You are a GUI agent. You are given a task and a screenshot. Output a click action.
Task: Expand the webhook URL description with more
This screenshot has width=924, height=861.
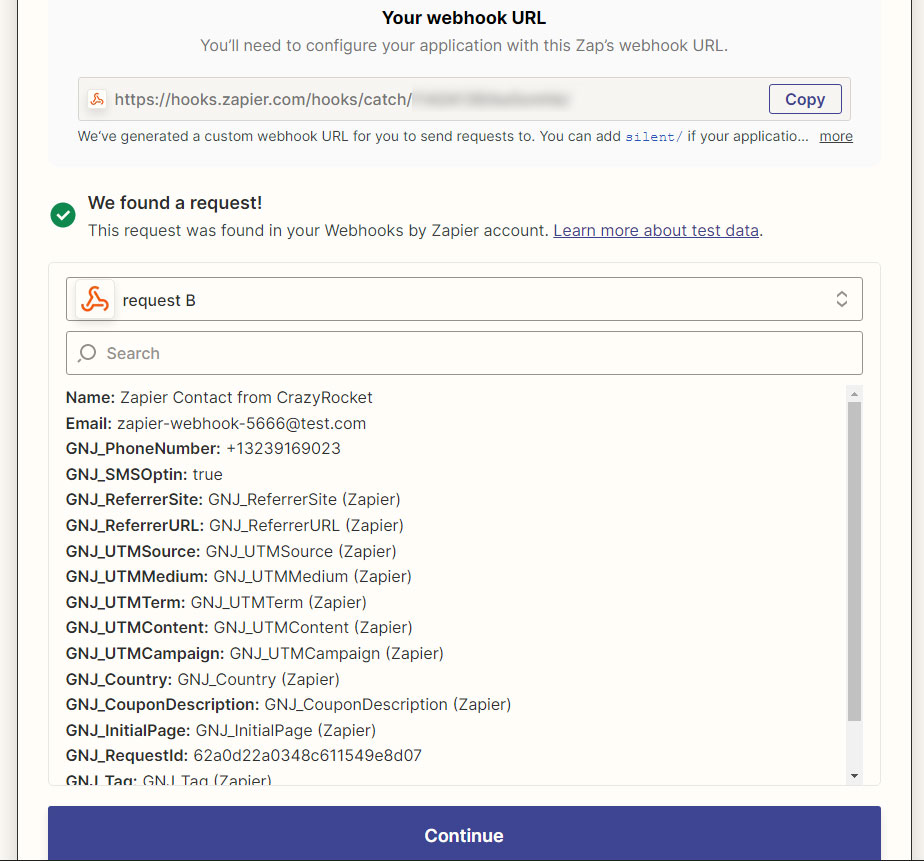(x=836, y=136)
